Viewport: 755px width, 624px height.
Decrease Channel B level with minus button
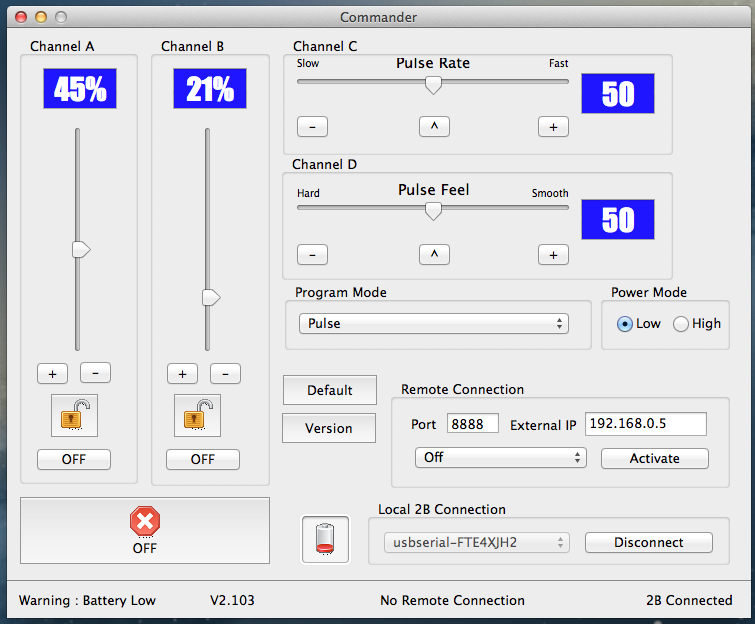[x=225, y=374]
